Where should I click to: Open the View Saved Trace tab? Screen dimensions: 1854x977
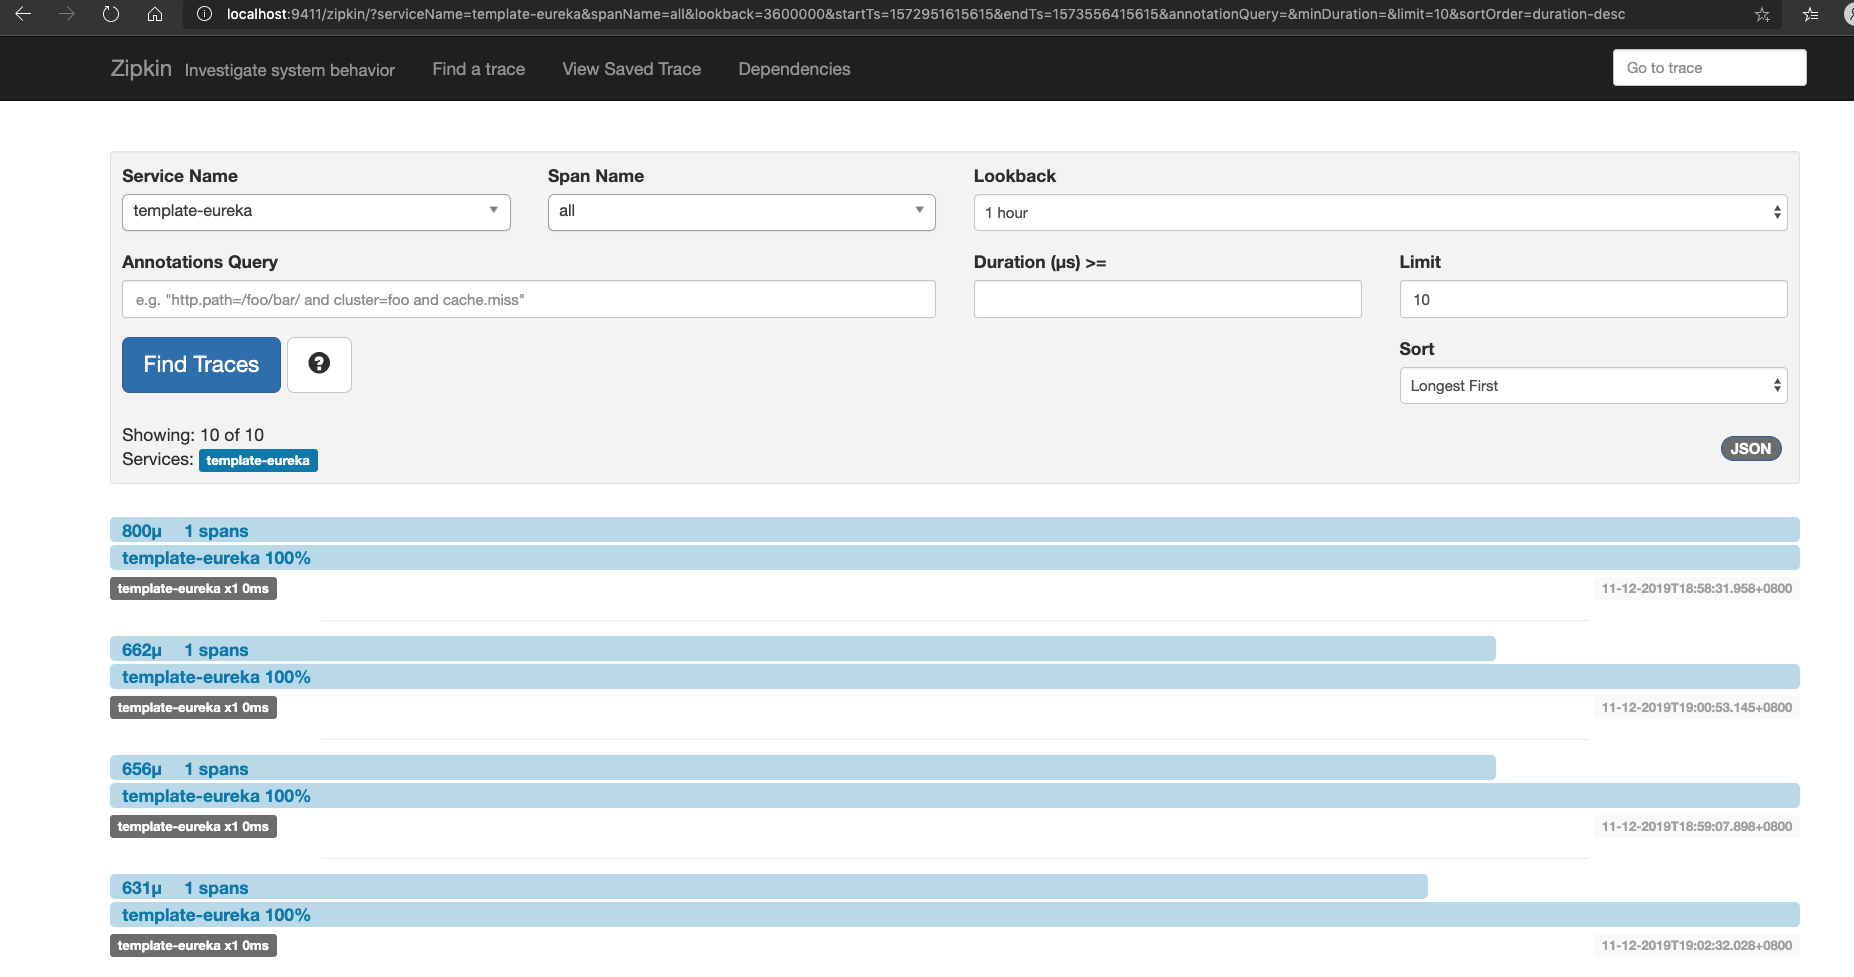tap(631, 69)
